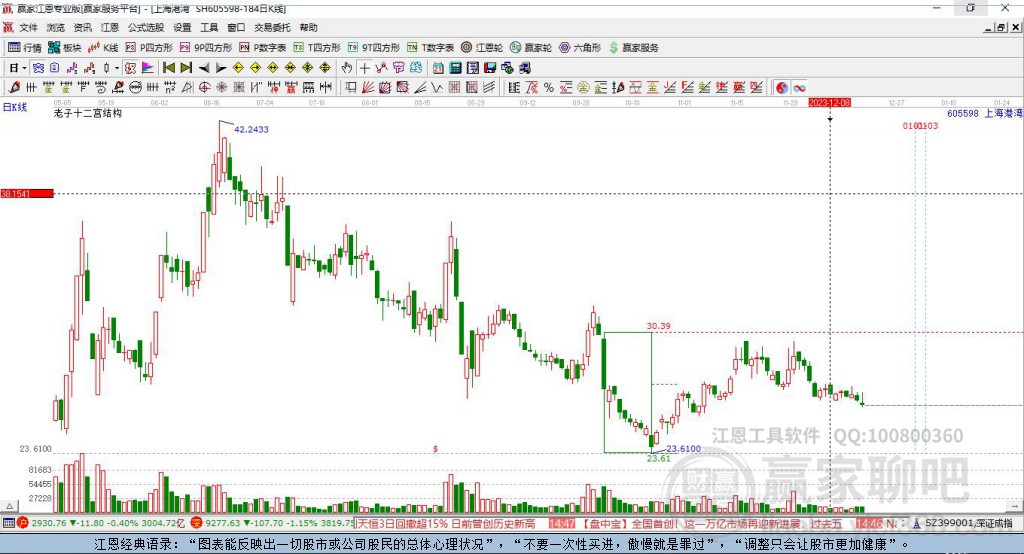The image size is (1024, 554).
Task: Open the 天恒3日回撤 news ticker item
Action: 447,524
